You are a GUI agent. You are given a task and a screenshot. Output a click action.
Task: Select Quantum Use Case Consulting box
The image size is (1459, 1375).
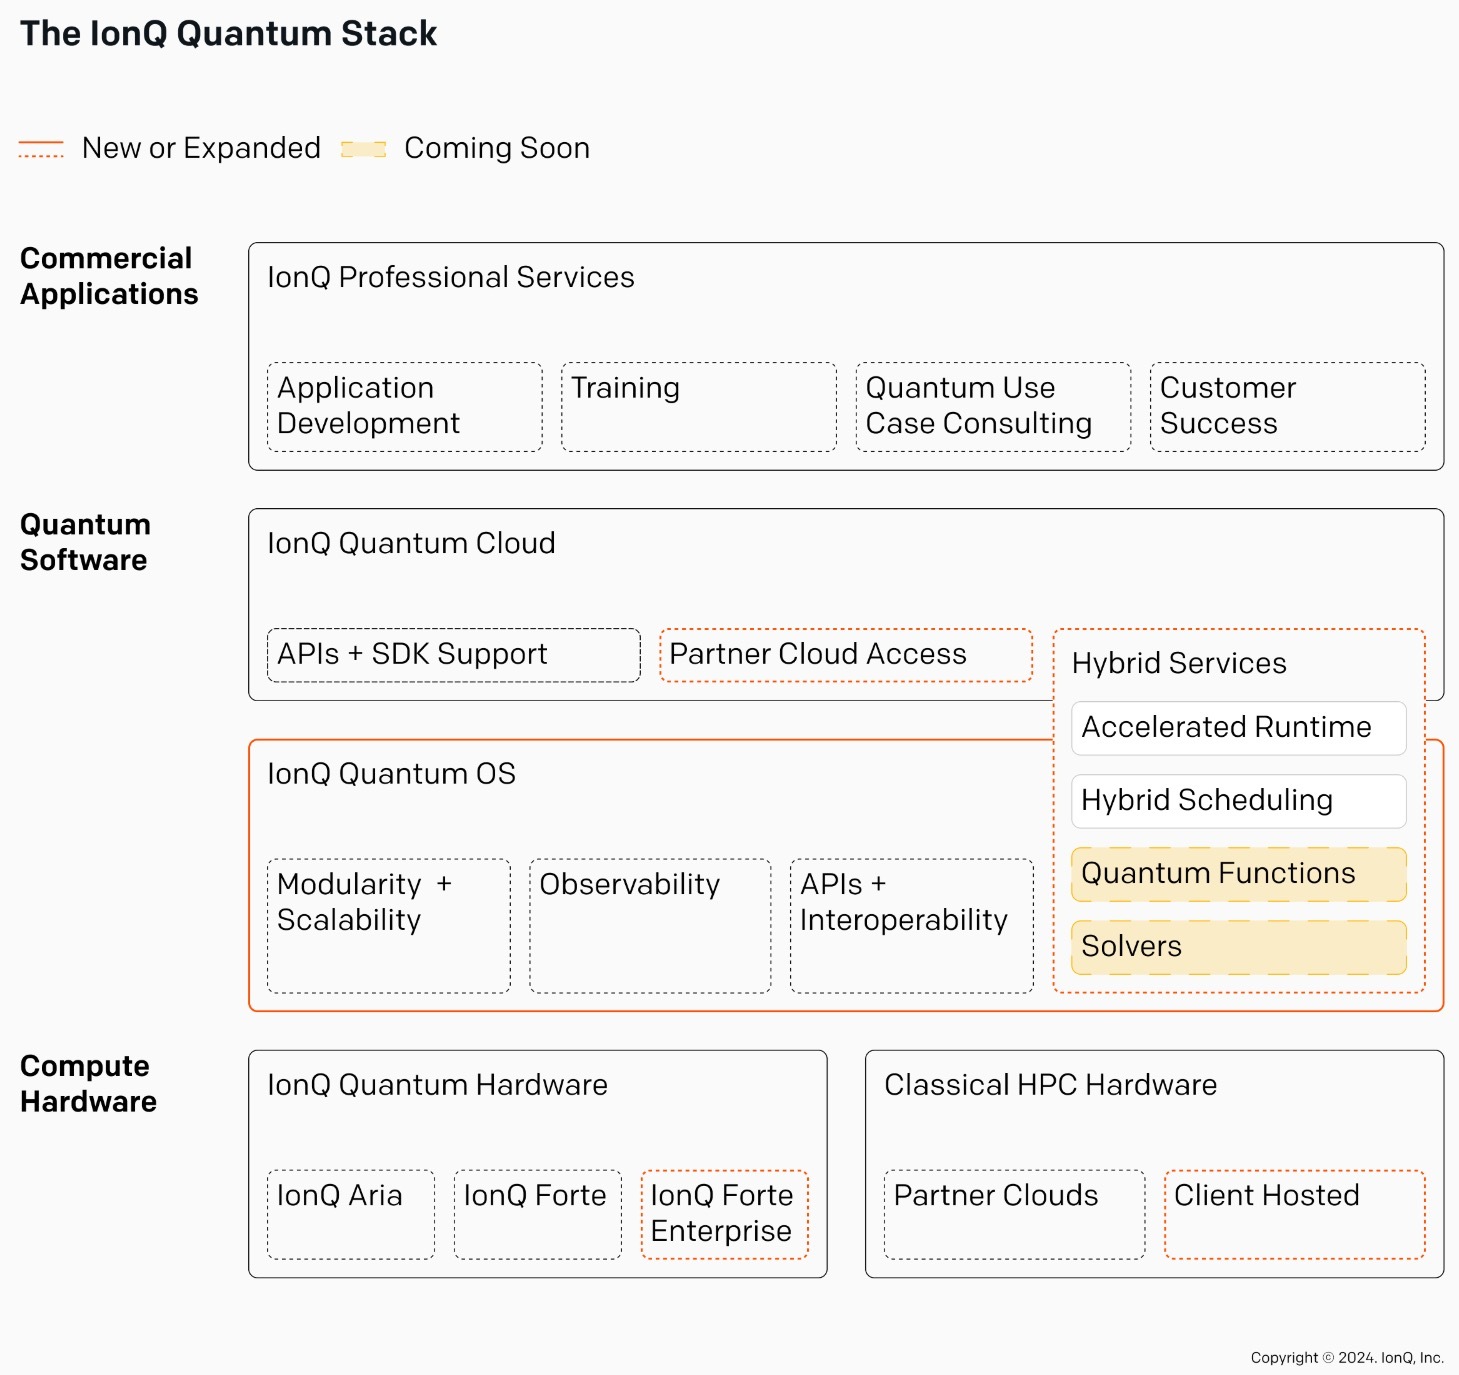[x=993, y=407]
